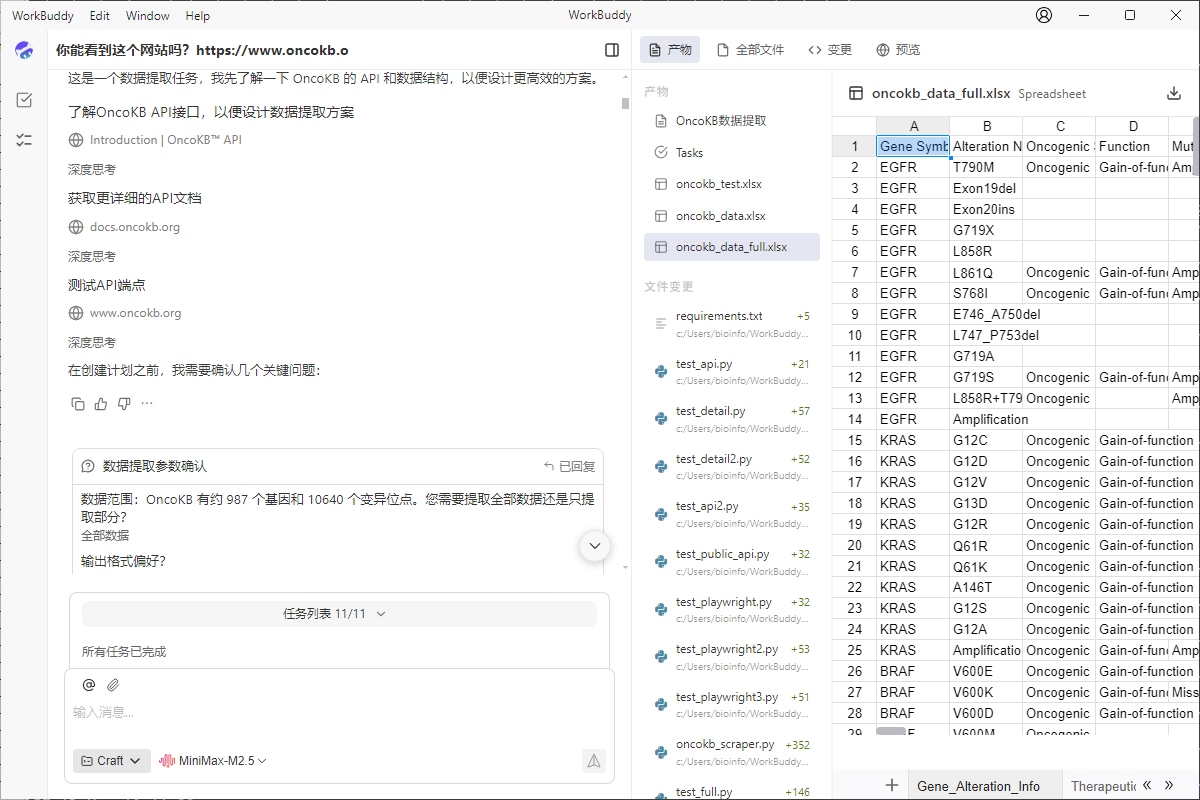
Task: Open the Help menu
Action: point(198,16)
